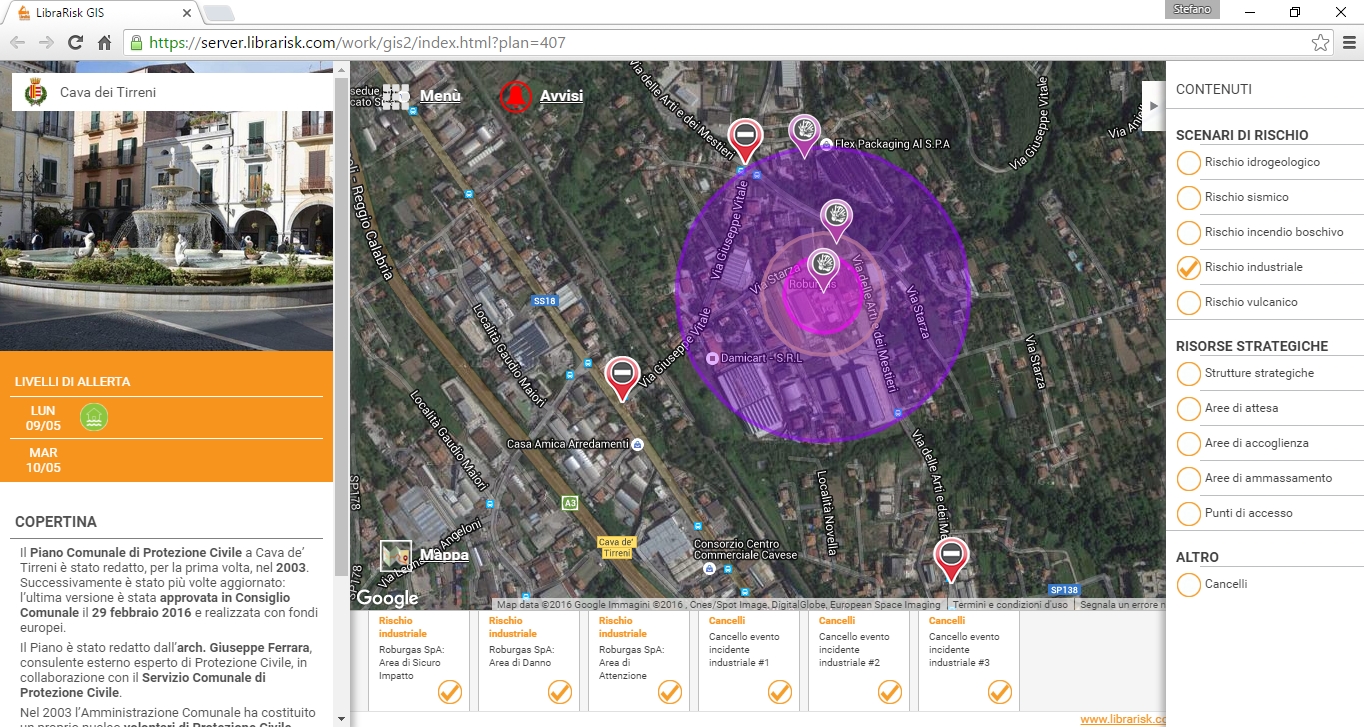Select the LibraRisk GIS browser tab
This screenshot has width=1364, height=727.
103,12
